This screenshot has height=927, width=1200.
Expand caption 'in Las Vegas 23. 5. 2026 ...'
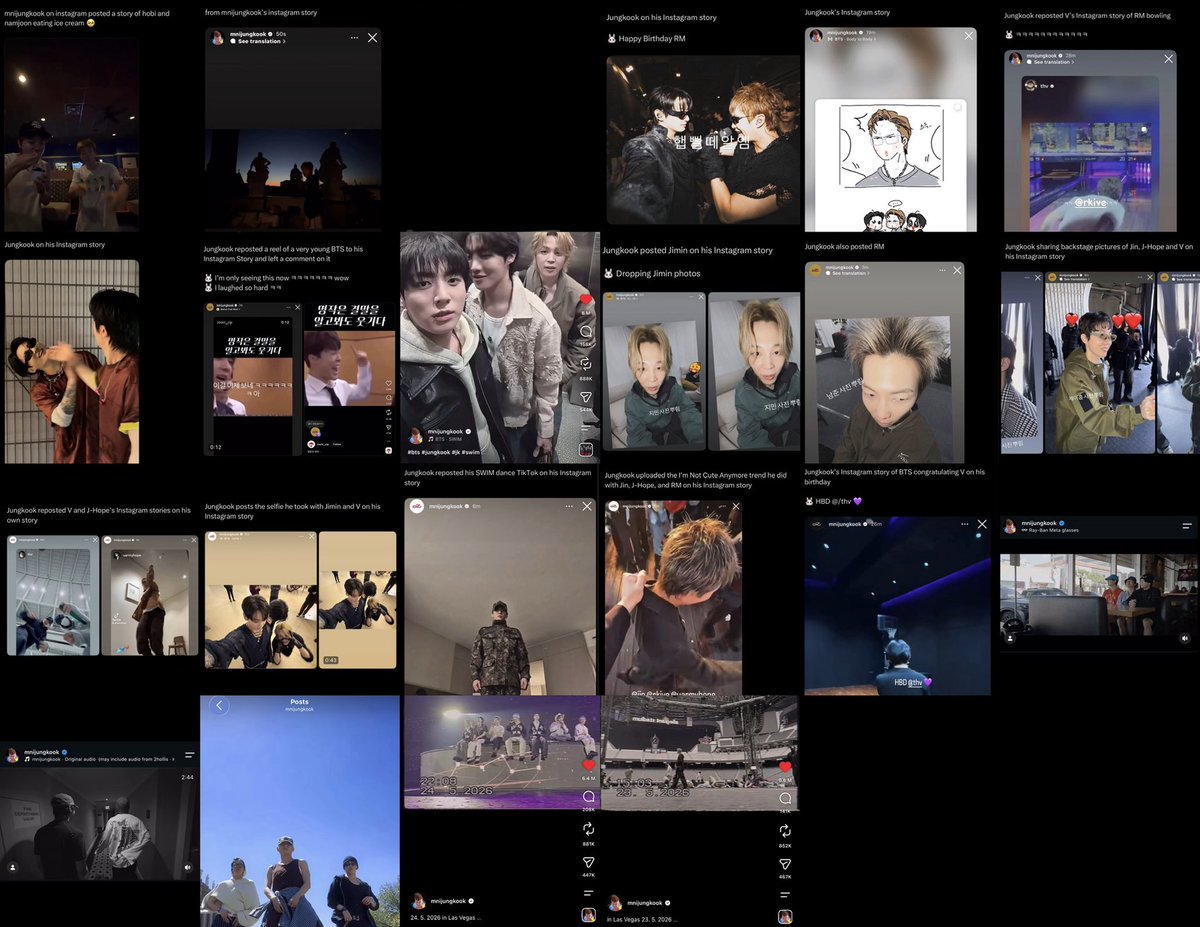click(x=644, y=918)
